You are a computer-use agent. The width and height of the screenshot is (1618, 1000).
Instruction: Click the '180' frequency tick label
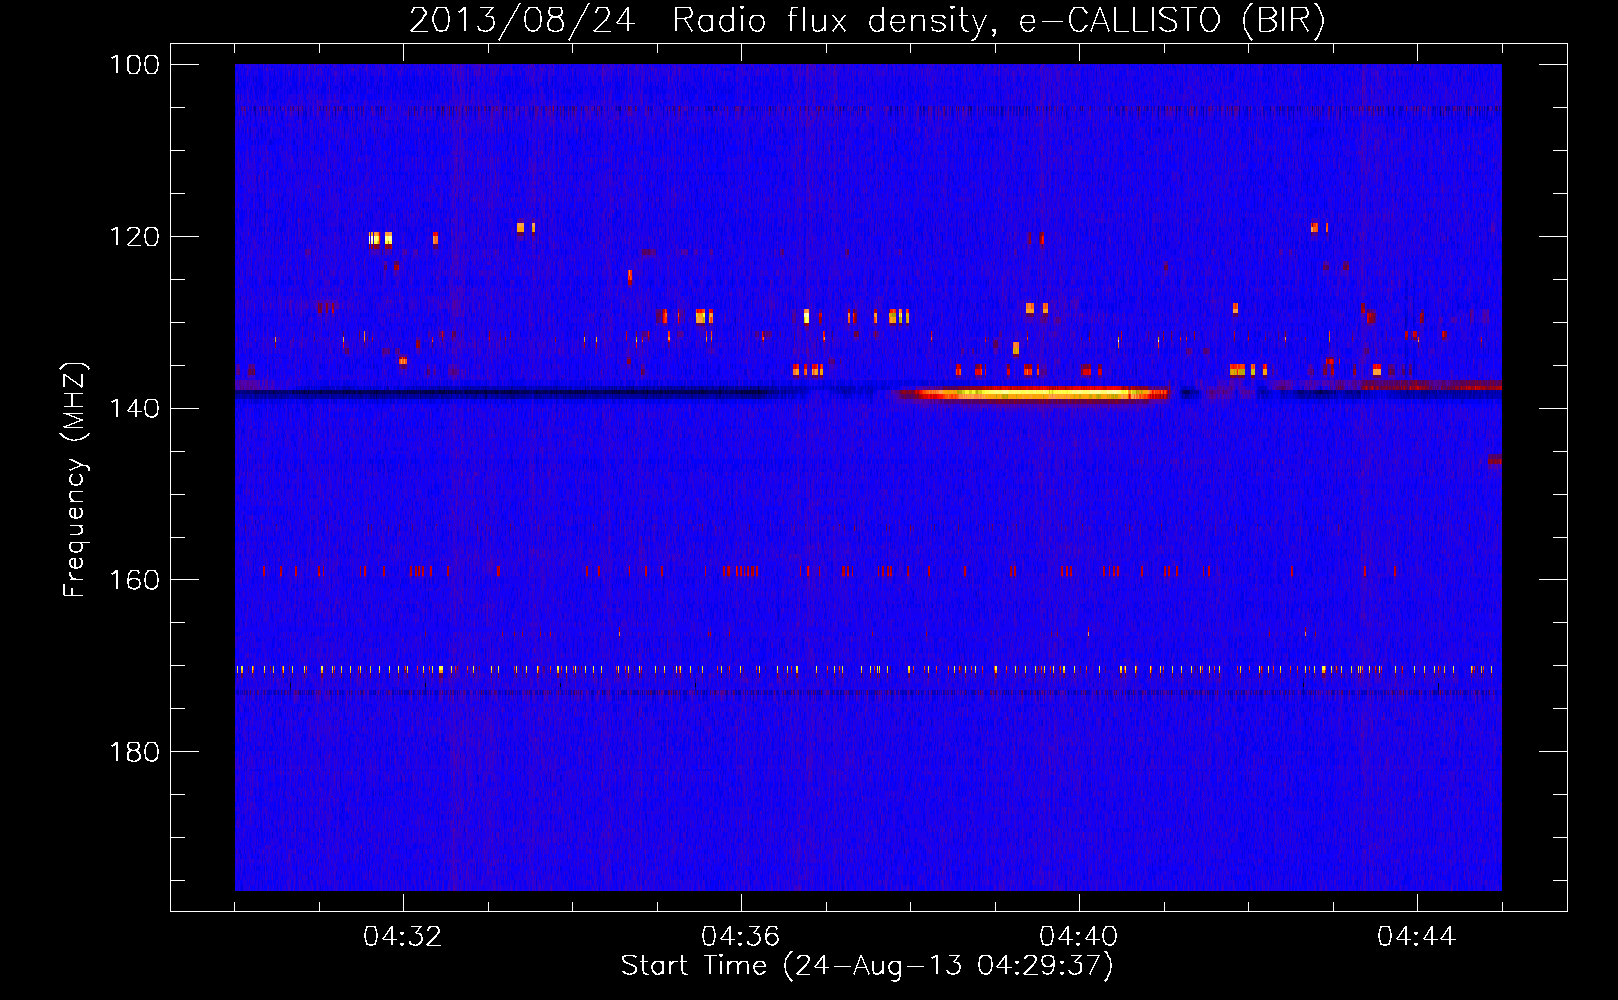coord(134,752)
